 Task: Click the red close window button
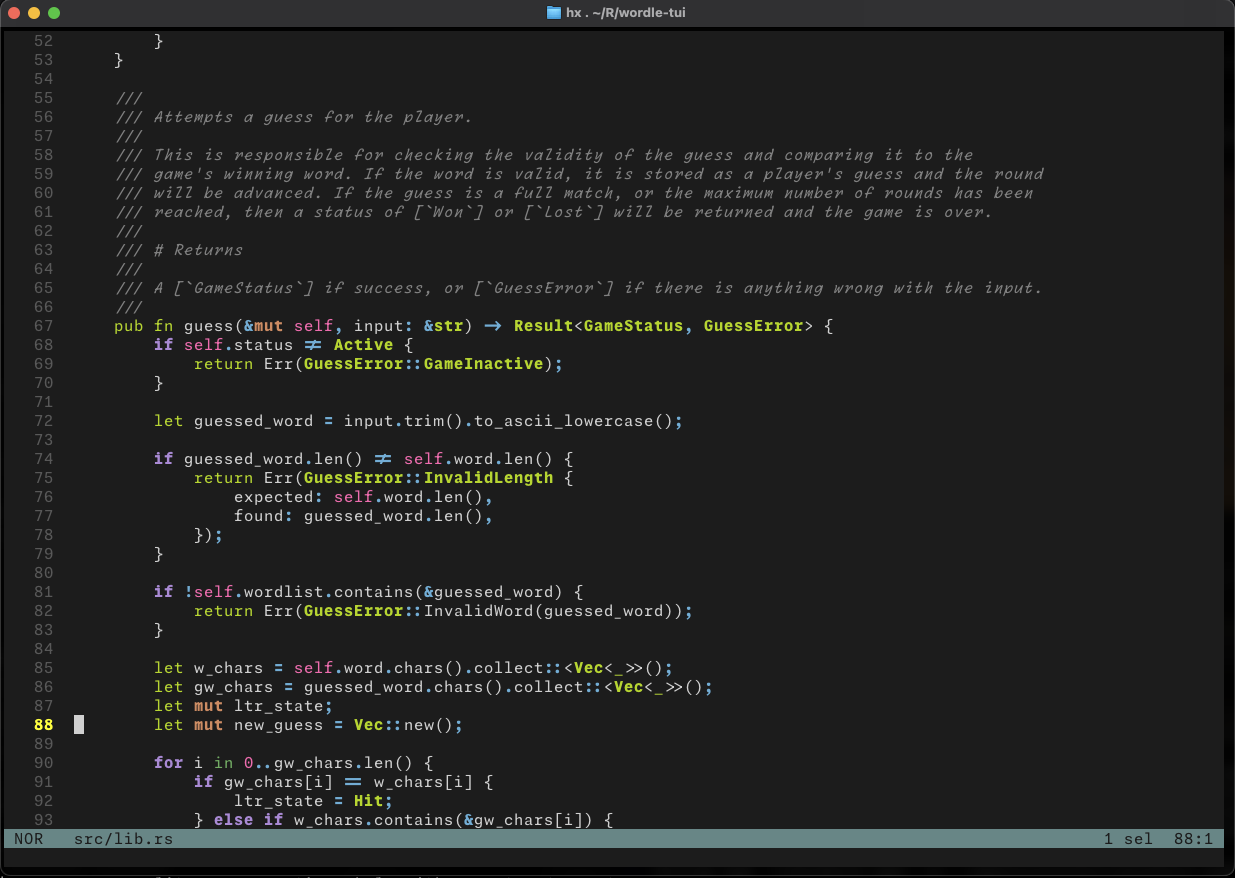(x=14, y=13)
